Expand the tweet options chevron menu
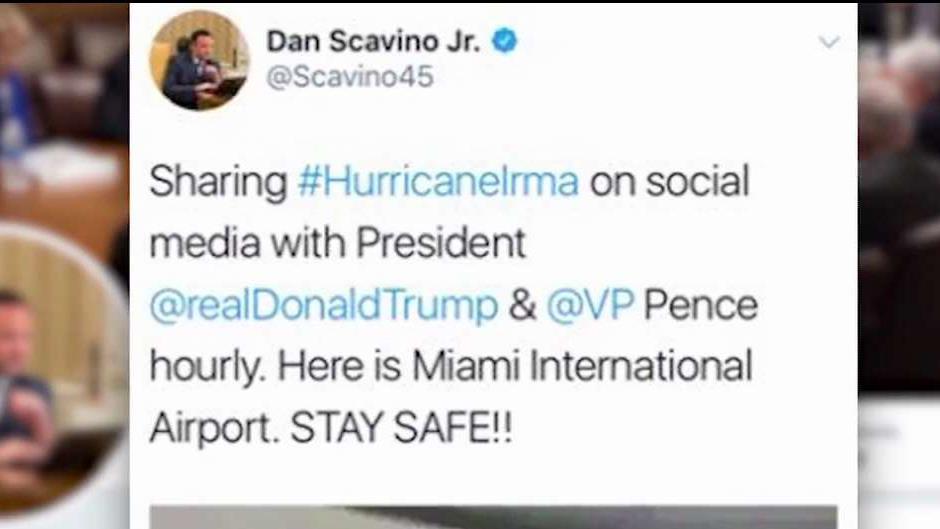Viewport: 940px width, 529px height. [x=829, y=41]
